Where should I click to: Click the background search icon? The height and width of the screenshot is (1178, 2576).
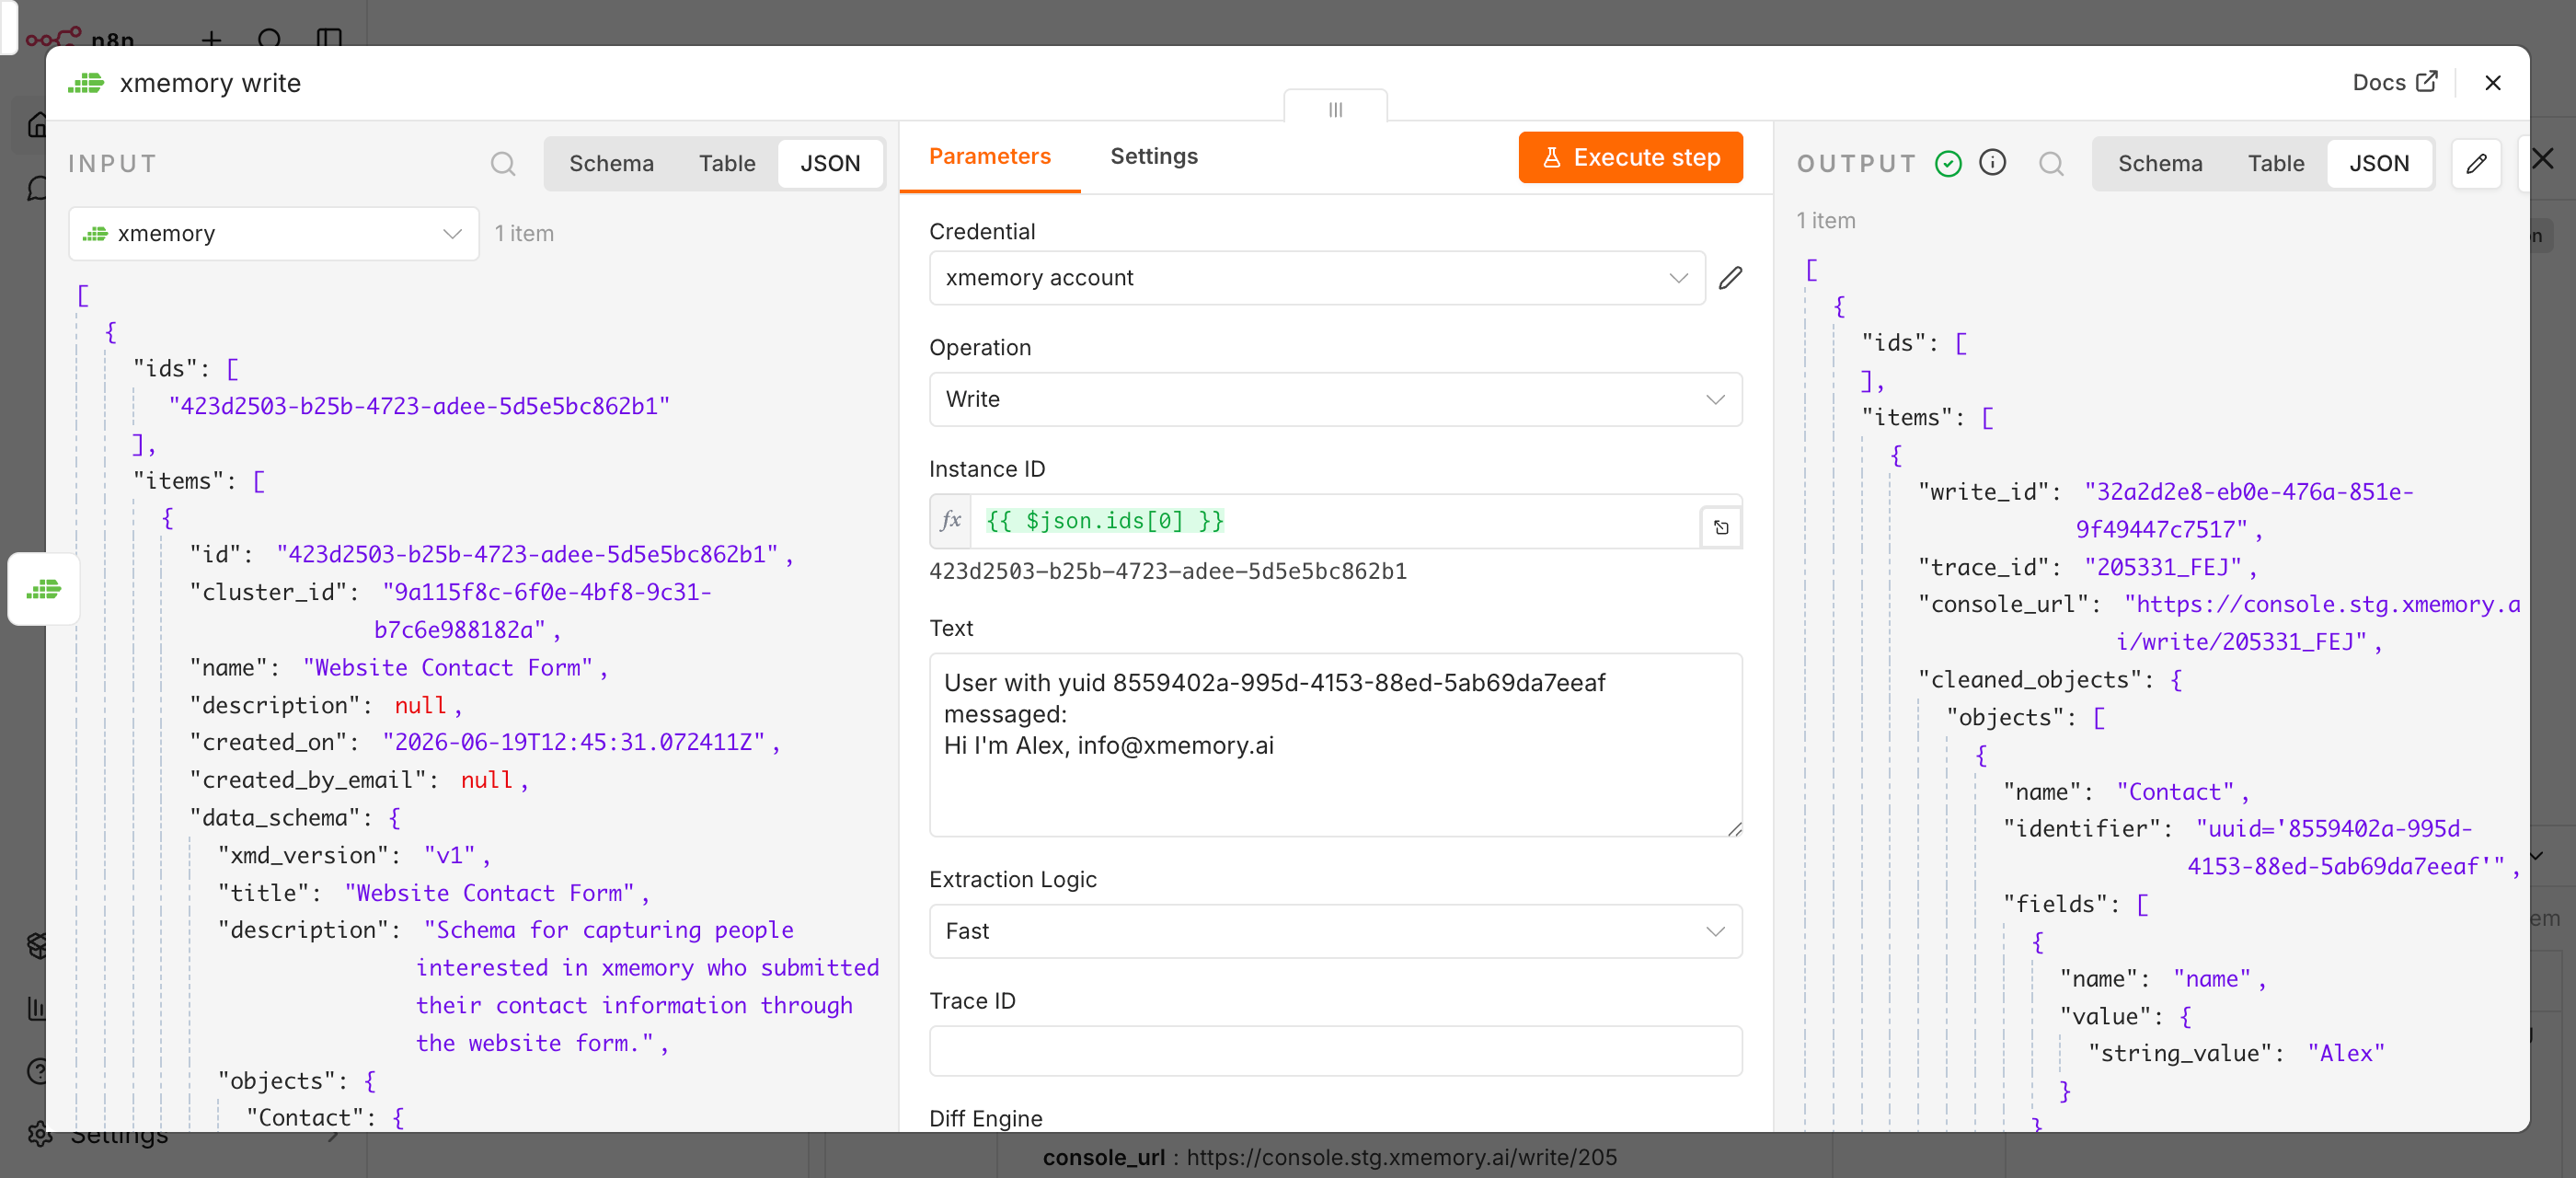tap(269, 39)
